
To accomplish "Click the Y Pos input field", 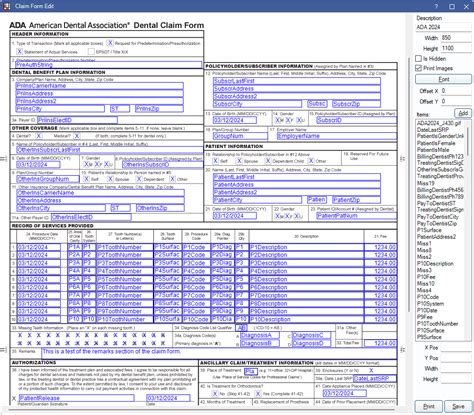I will click(x=456, y=358).
